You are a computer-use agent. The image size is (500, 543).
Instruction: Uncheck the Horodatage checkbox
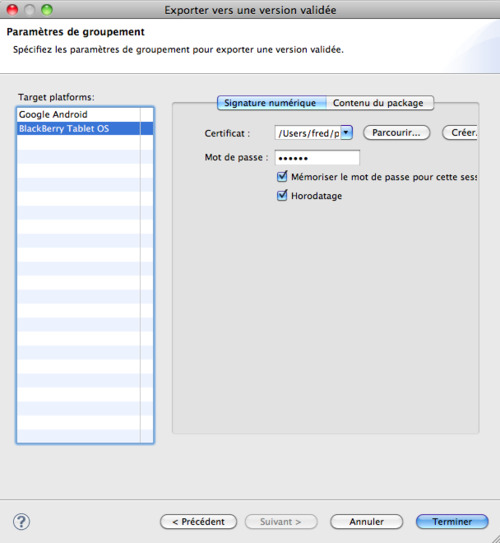click(282, 196)
